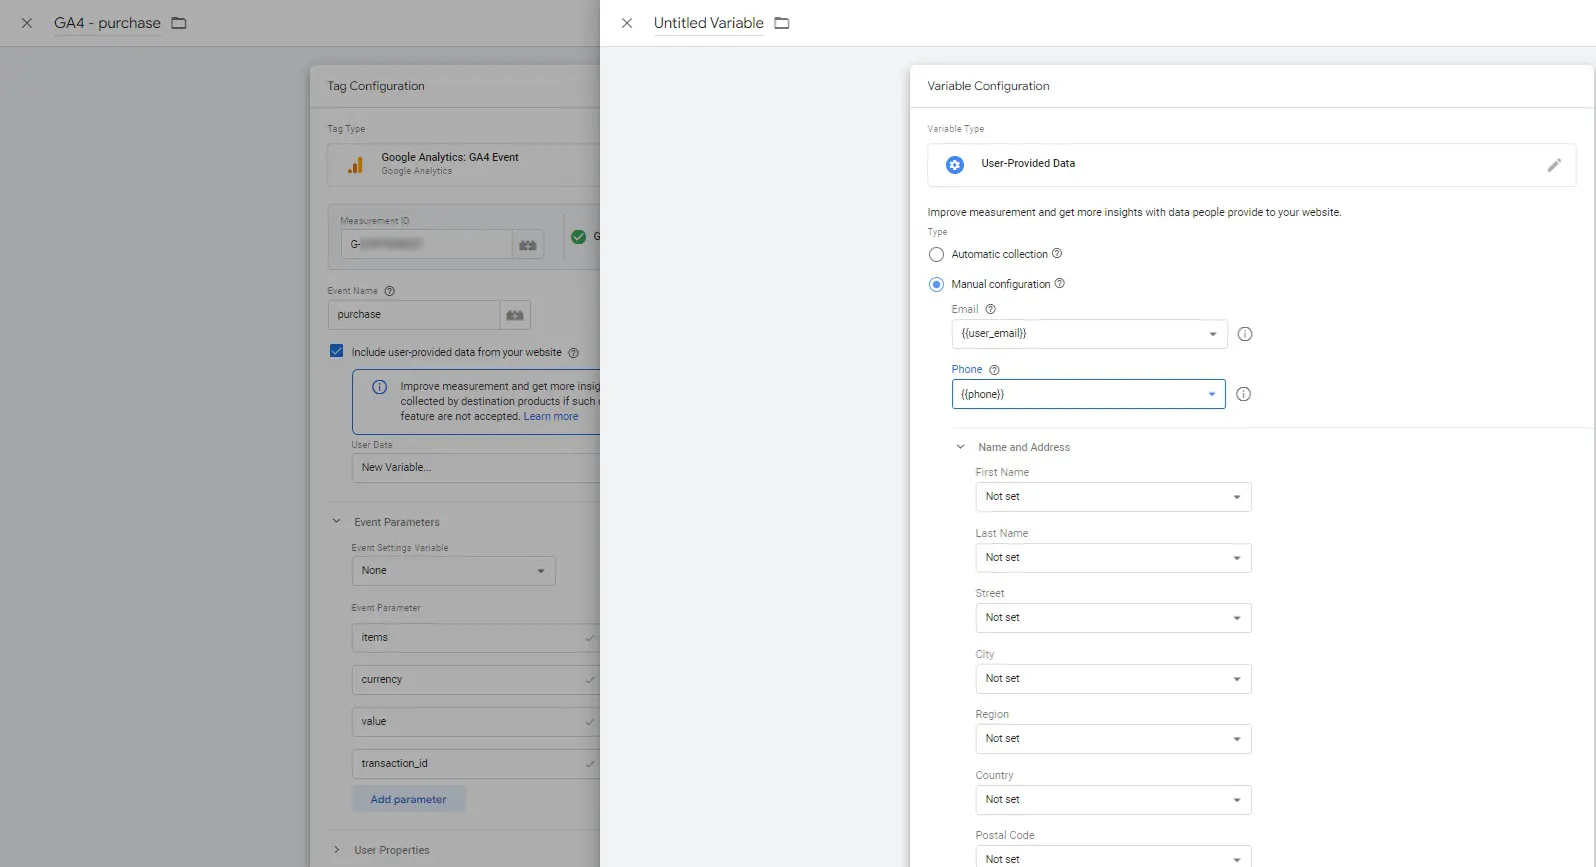The height and width of the screenshot is (867, 1596).
Task: Open the Country dropdown
Action: (x=1113, y=800)
